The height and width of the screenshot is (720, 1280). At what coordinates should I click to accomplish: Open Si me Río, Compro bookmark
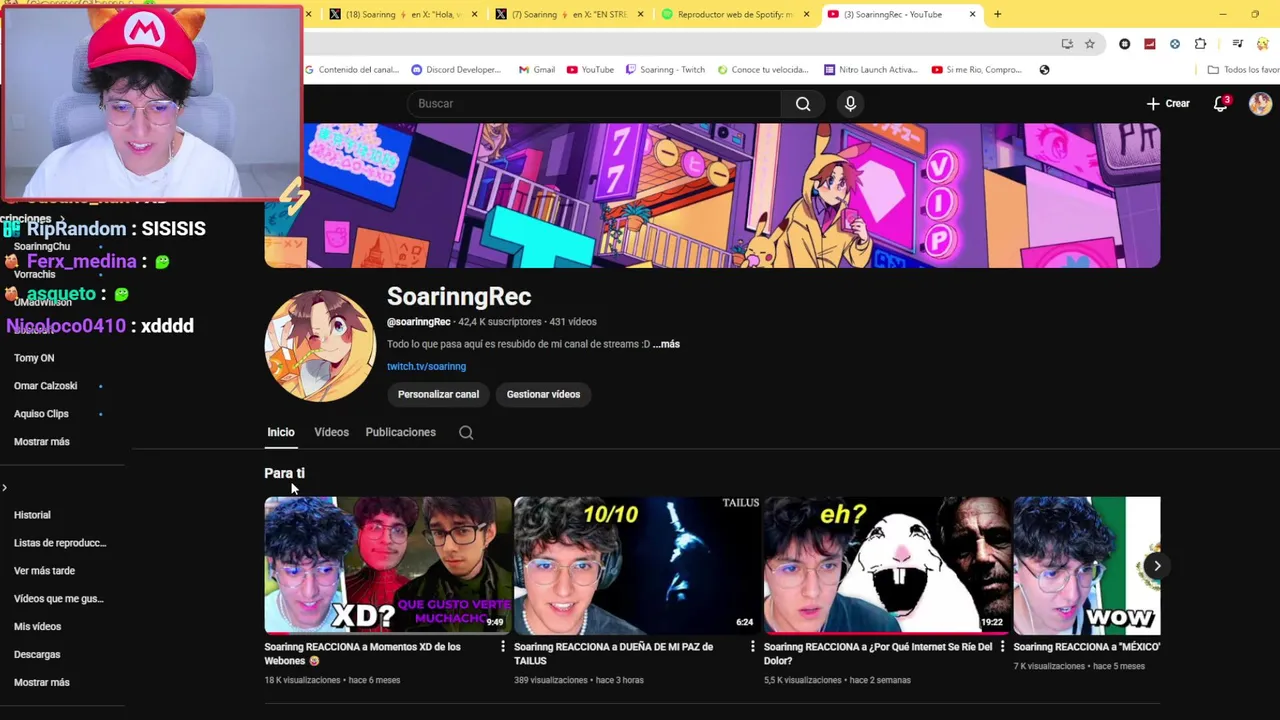coord(977,70)
